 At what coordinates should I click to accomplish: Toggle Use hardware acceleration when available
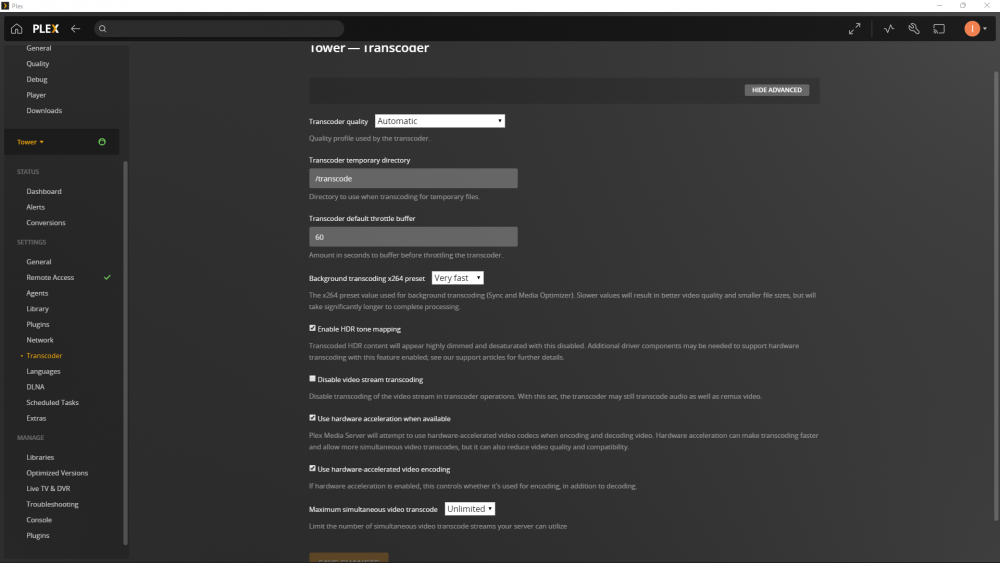tap(312, 418)
